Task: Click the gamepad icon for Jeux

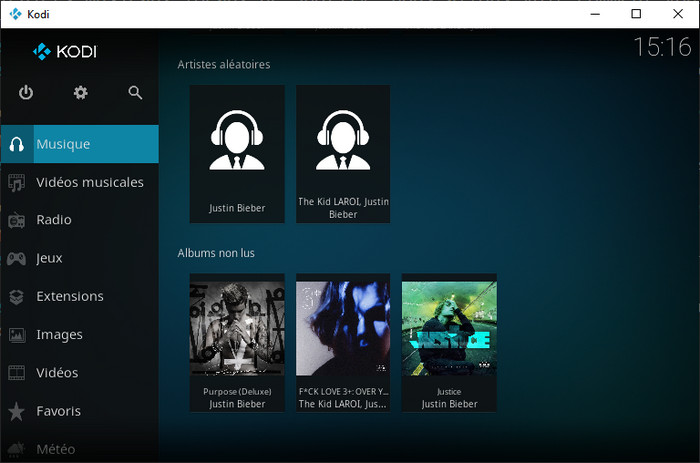Action: (x=17, y=258)
